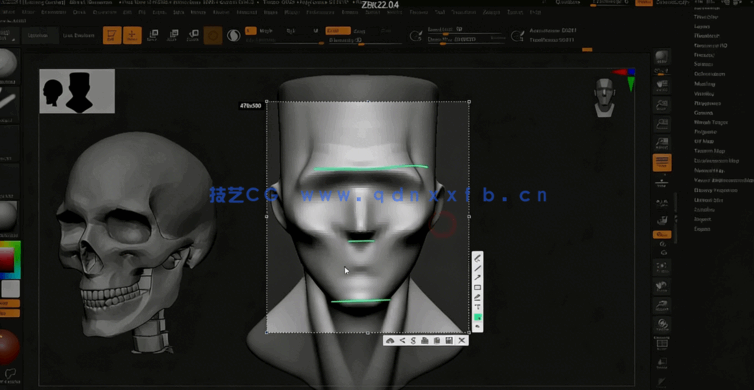
Task: Select the Scale transform icon in top shelf
Action: 173,36
